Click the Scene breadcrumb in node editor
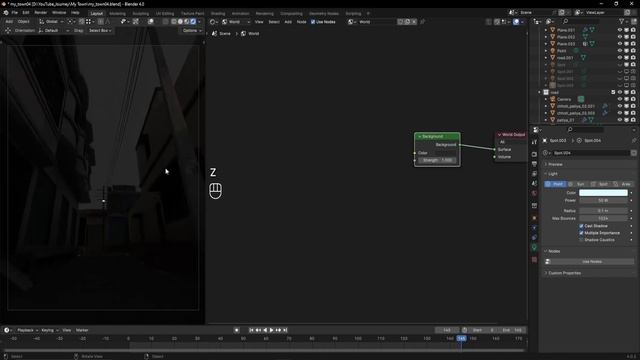640x360 pixels. (x=221, y=33)
